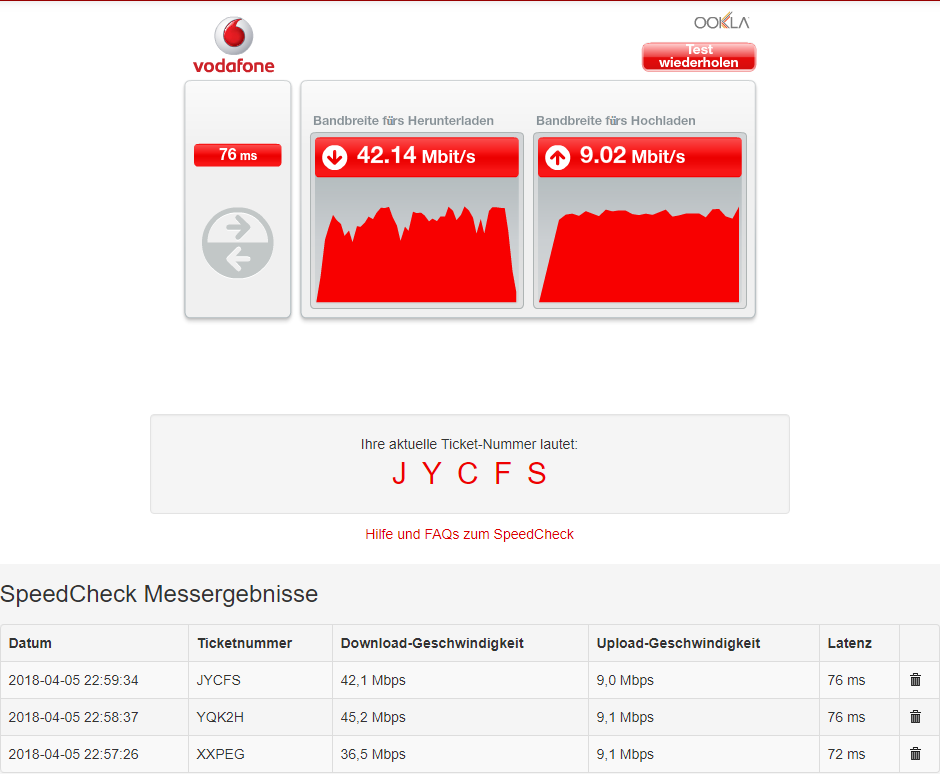Select the ticket number JYCFS text
Image resolution: width=940 pixels, height=774 pixels.
click(469, 473)
